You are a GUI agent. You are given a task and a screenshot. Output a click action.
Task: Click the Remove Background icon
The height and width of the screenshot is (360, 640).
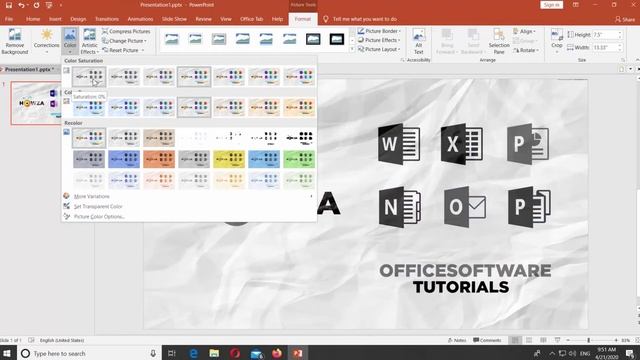[x=15, y=41]
